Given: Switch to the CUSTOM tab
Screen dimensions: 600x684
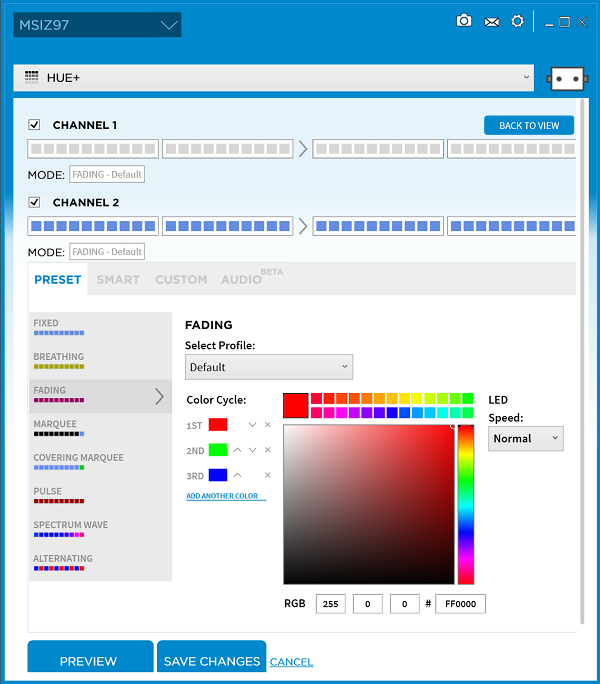Looking at the screenshot, I should click(x=181, y=280).
